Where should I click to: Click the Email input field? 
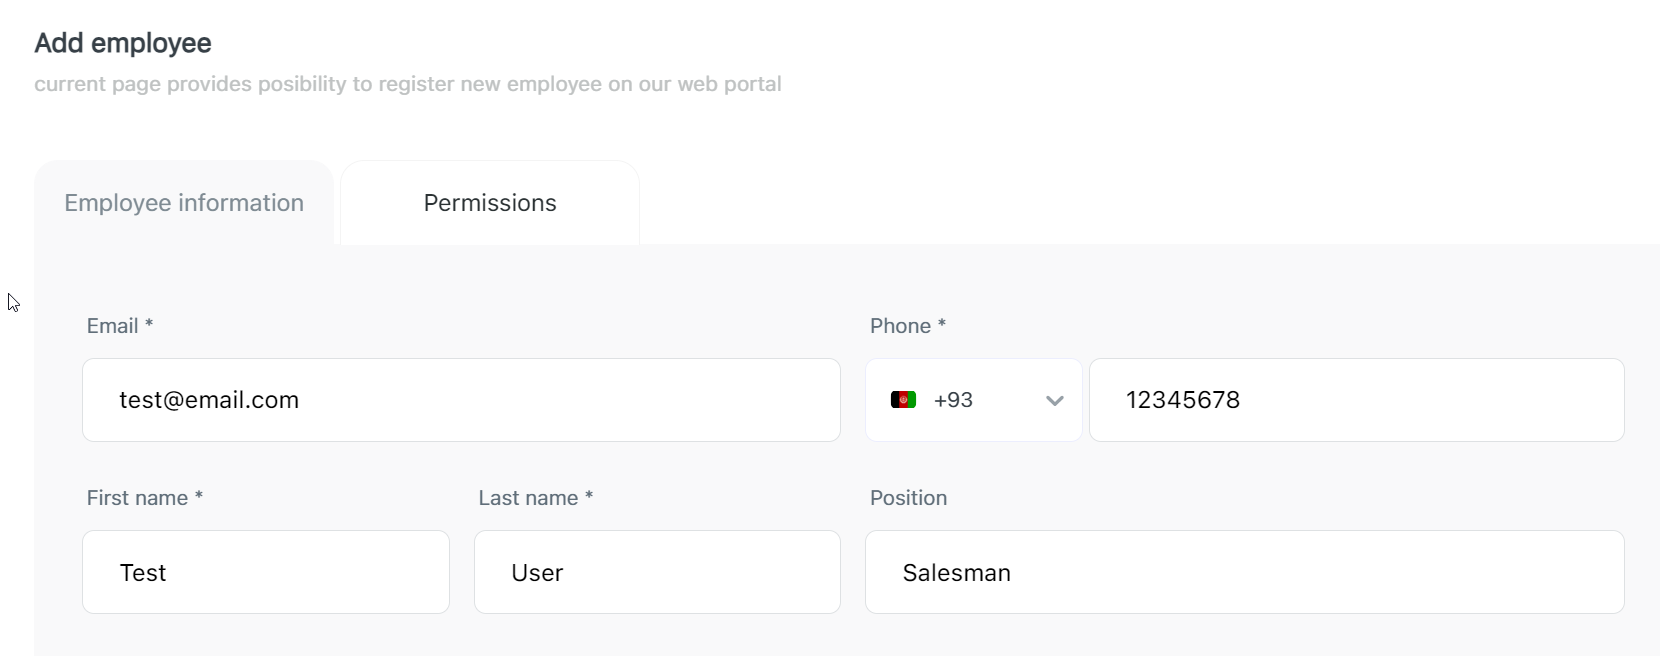click(461, 400)
